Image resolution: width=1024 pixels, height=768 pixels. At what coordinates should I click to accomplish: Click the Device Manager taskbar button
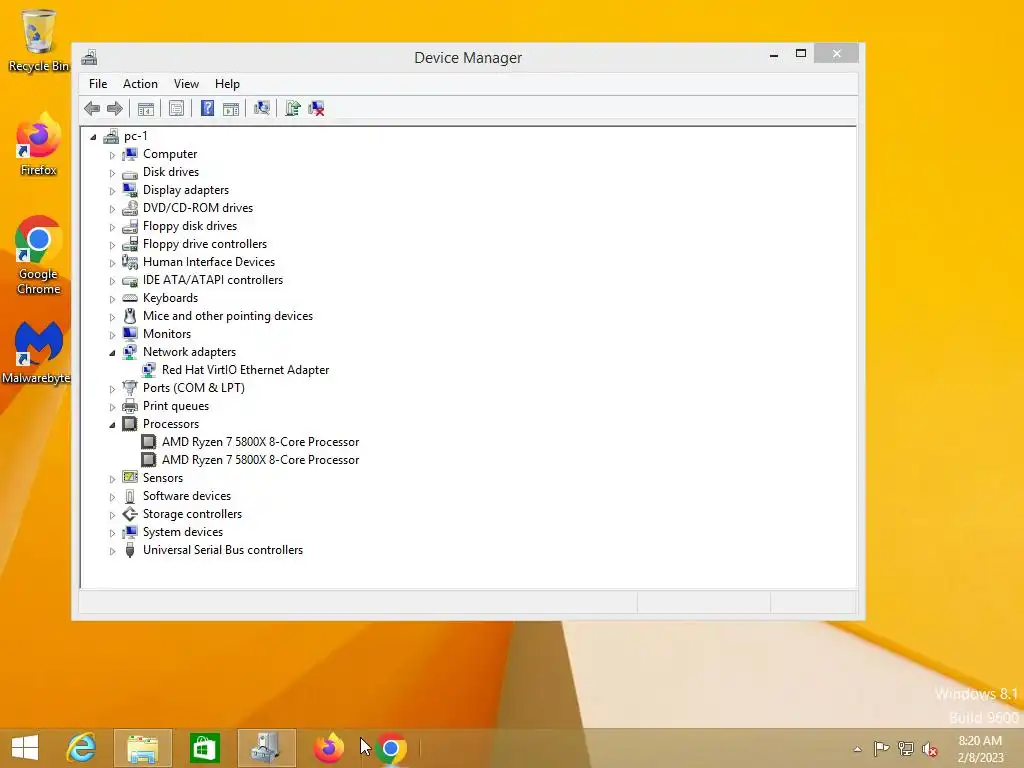266,748
